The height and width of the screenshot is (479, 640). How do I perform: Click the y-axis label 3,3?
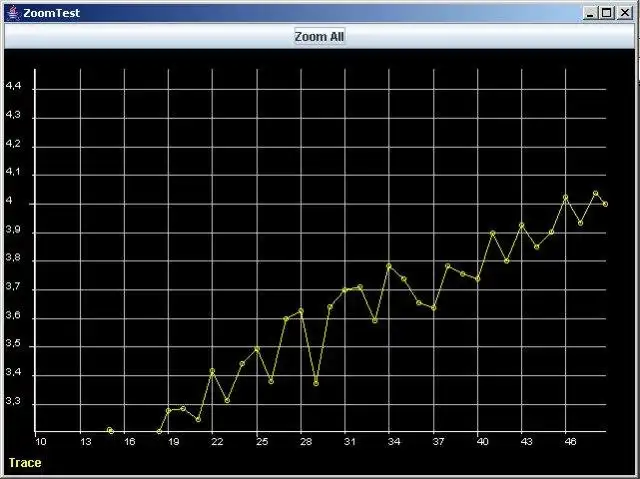pyautogui.click(x=13, y=401)
